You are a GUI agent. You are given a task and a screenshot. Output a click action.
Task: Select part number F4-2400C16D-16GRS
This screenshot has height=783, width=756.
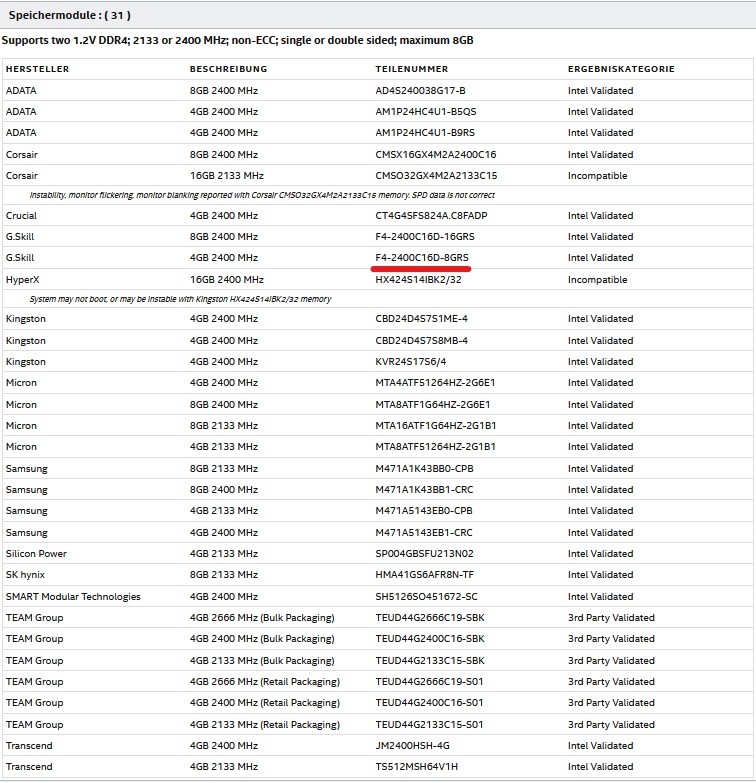pos(425,236)
